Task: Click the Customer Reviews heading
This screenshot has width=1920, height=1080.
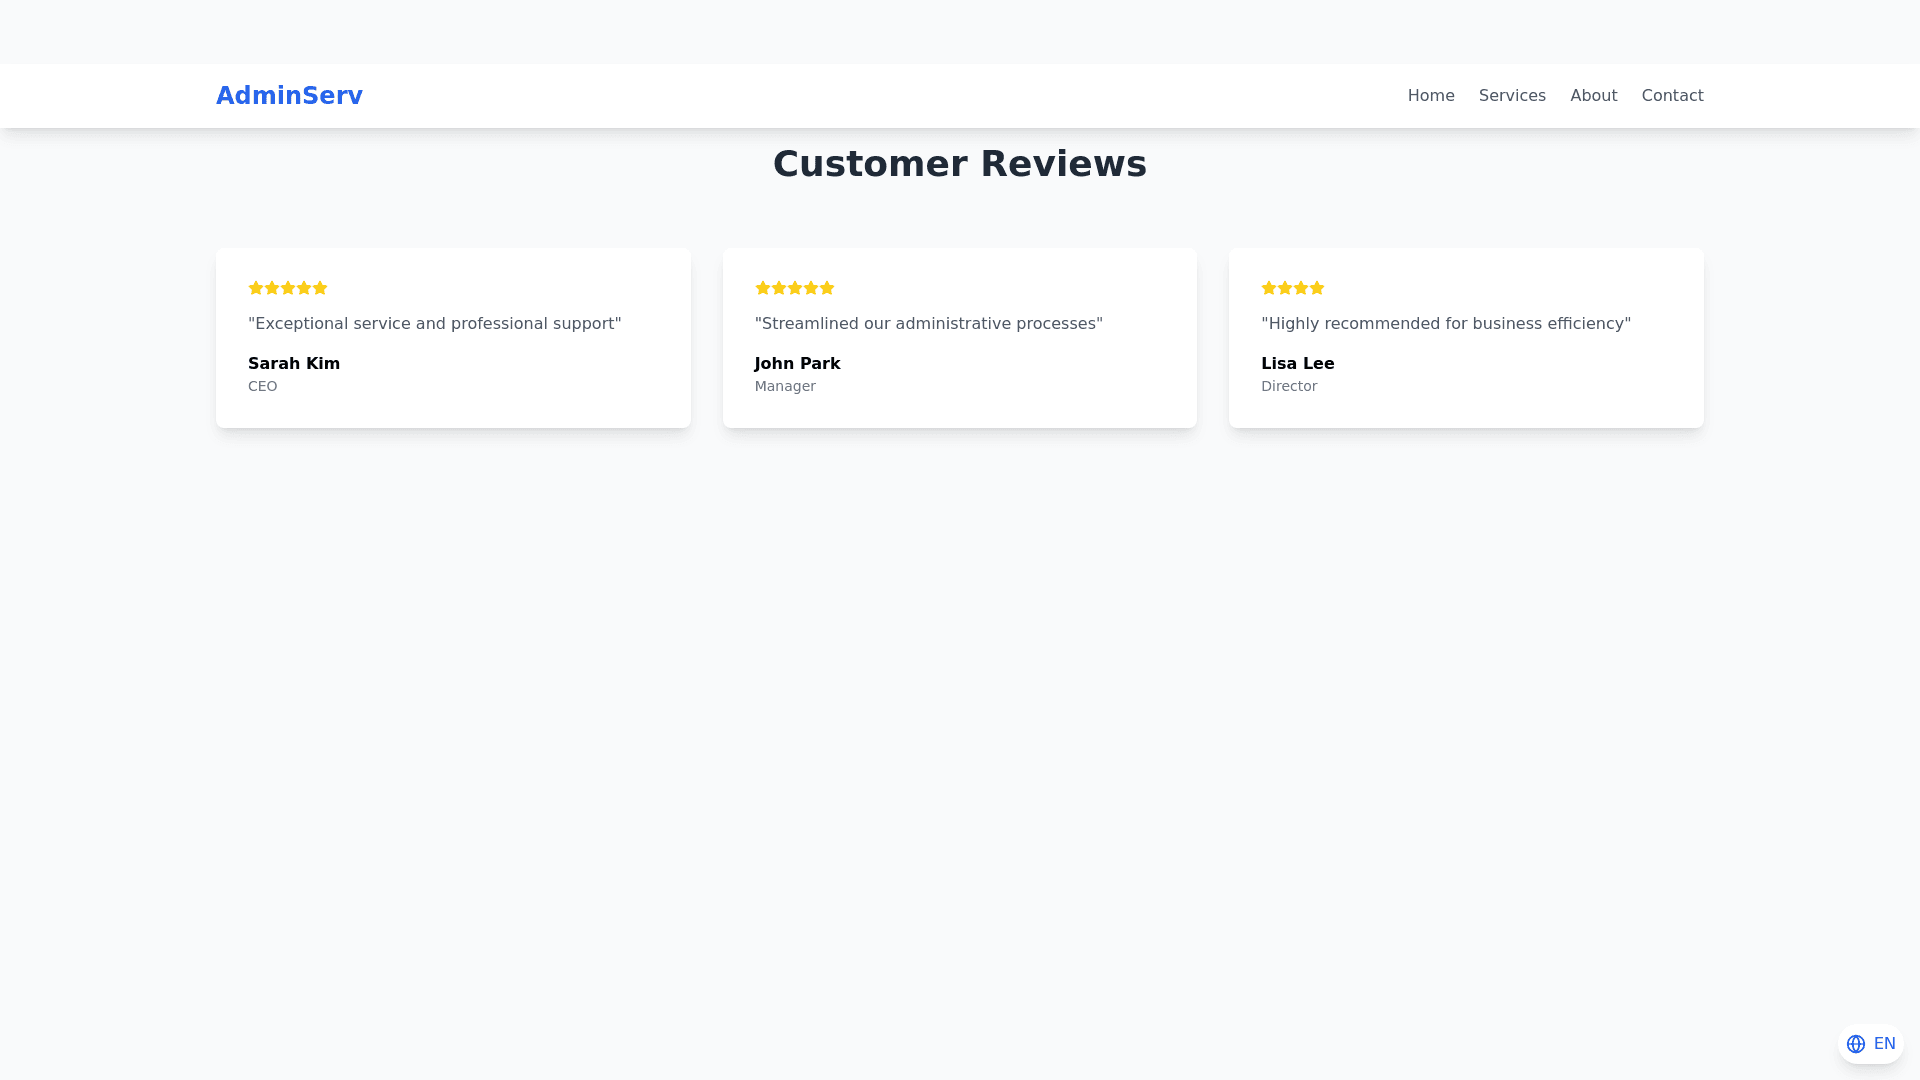Action: 959,164
